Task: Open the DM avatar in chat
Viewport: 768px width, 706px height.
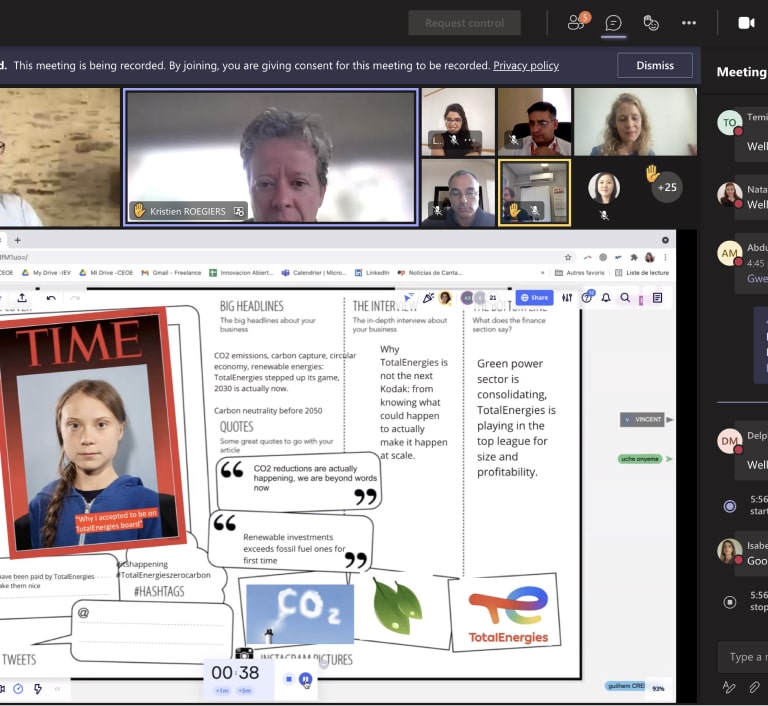Action: pyautogui.click(x=730, y=441)
